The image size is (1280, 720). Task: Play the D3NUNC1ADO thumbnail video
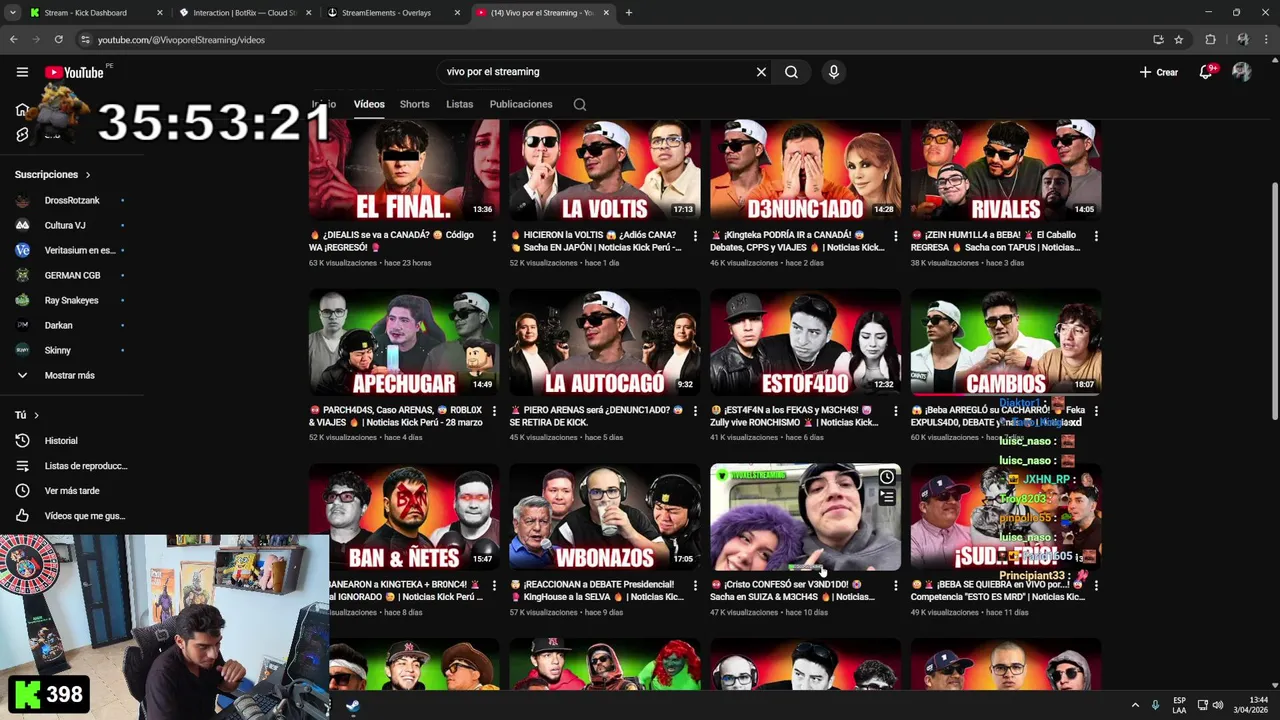pos(805,169)
